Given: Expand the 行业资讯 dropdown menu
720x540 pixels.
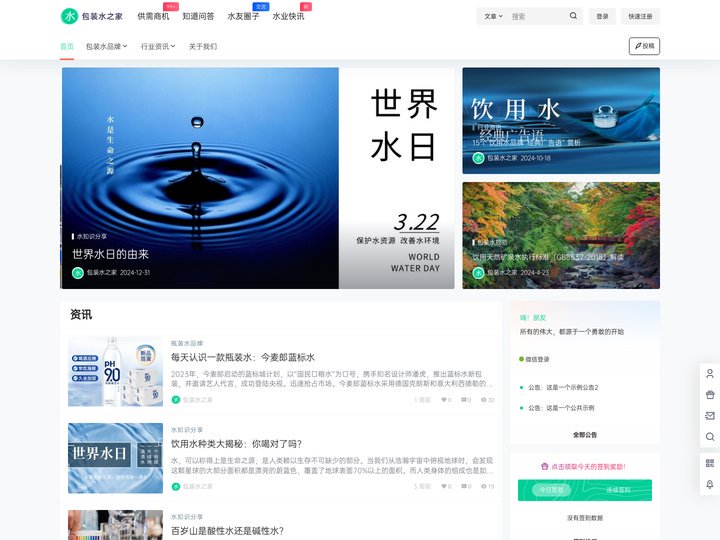Looking at the screenshot, I should click(x=158, y=46).
